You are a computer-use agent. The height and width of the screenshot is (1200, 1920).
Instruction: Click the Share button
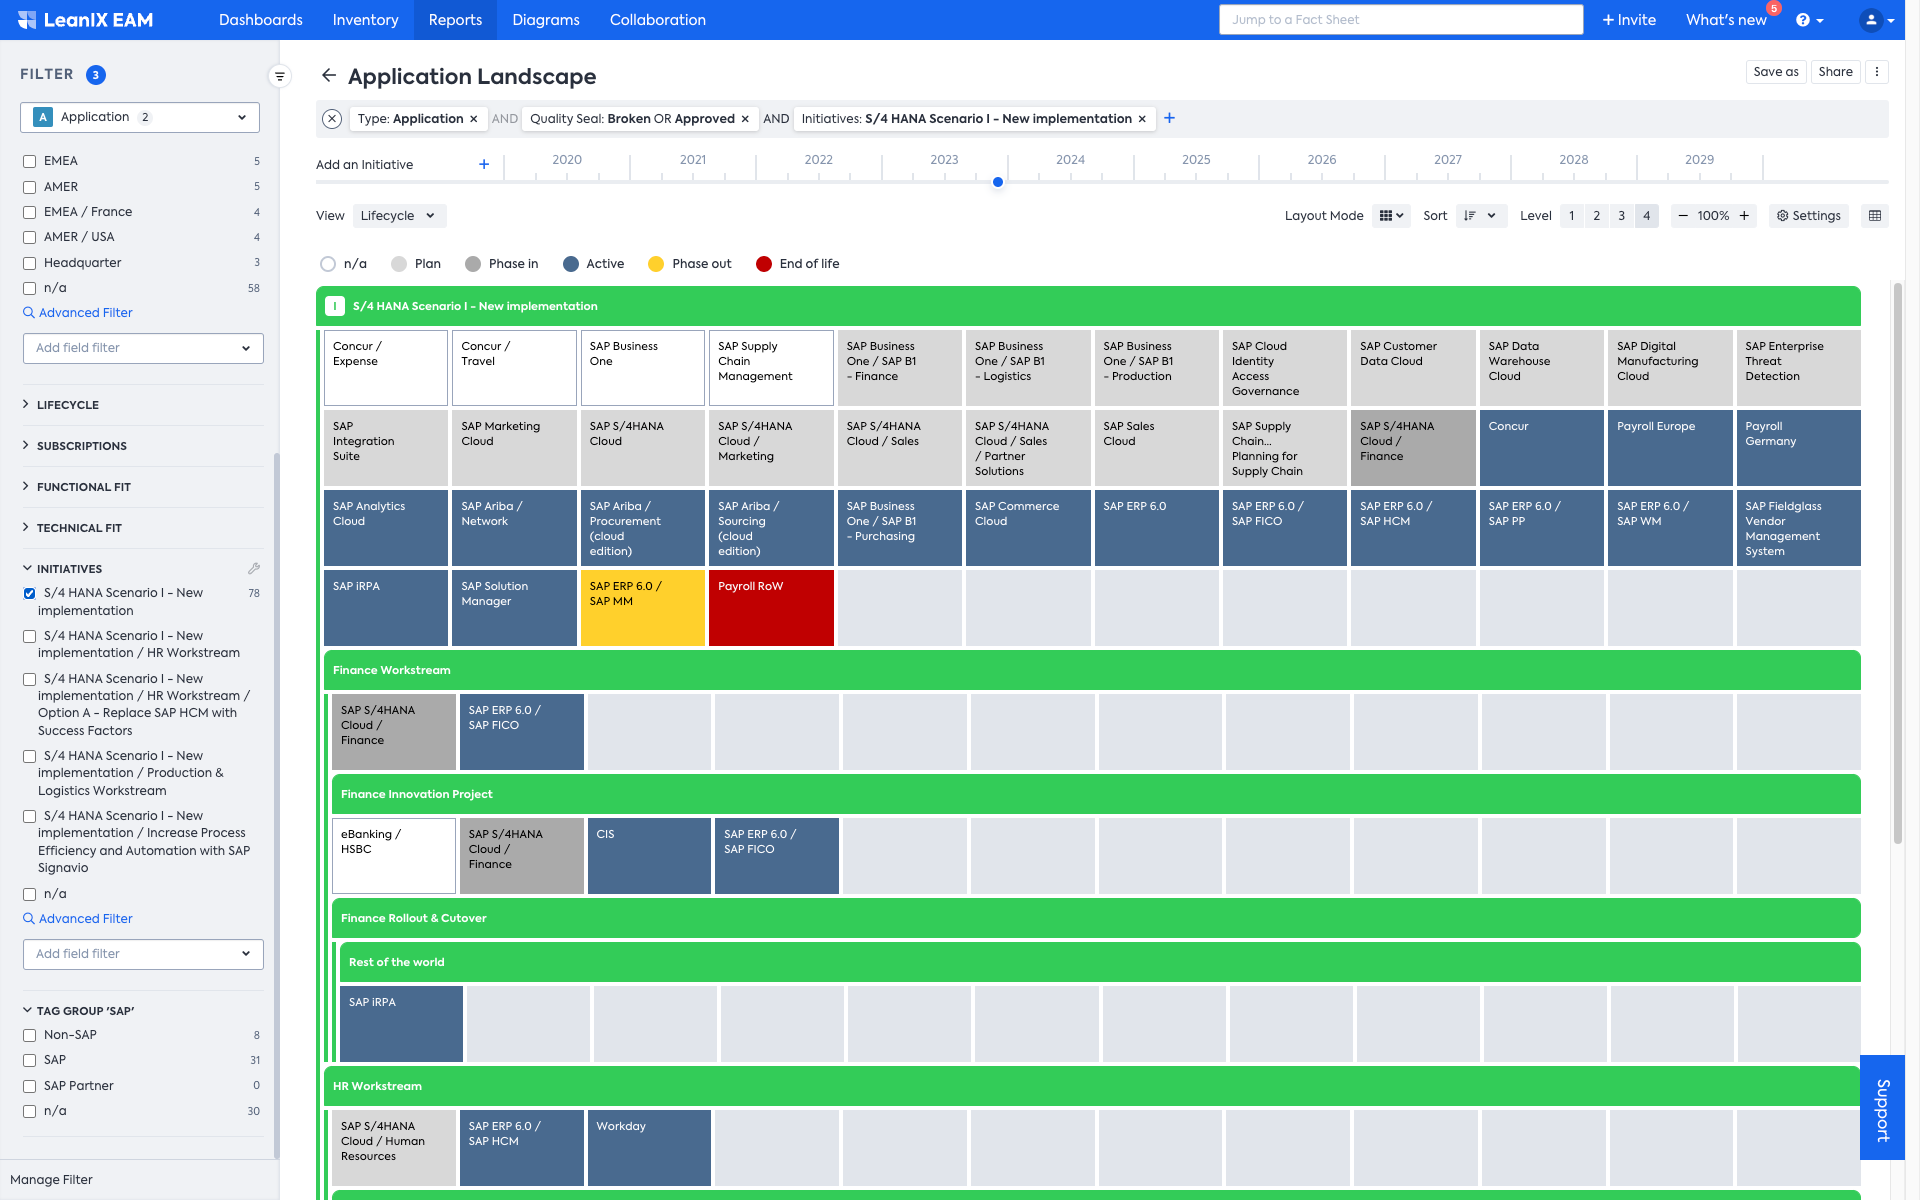pos(1833,72)
